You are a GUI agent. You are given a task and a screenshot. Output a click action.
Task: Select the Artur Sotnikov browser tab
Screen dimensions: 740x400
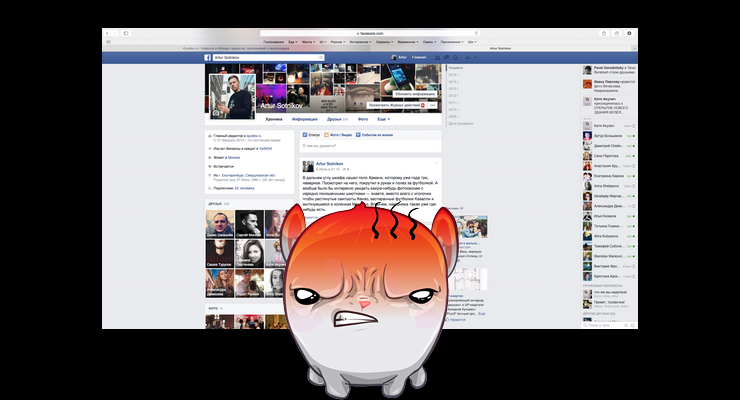pos(500,48)
